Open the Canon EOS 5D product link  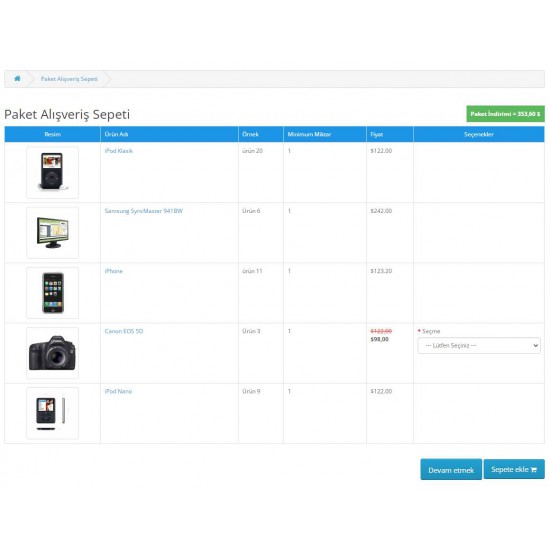tap(124, 331)
